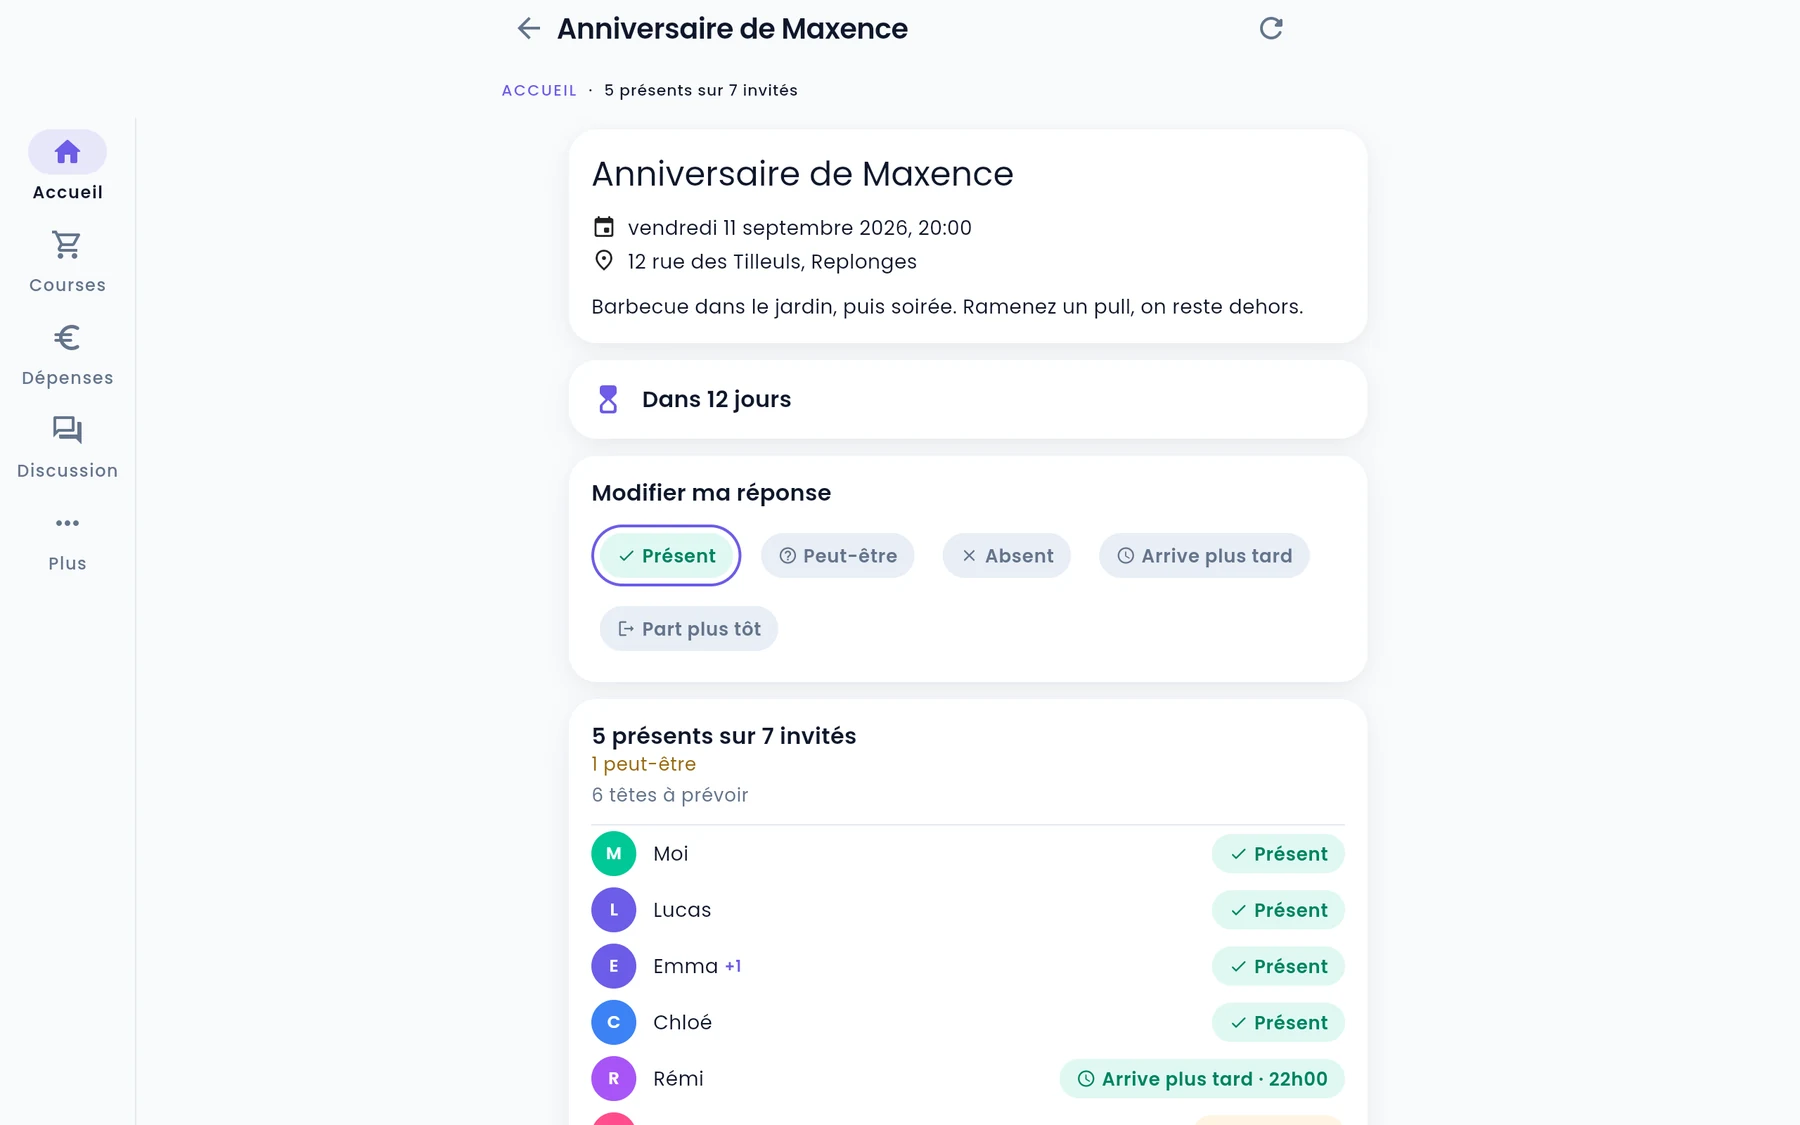
Task: Click Moi's green M avatar
Action: click(x=614, y=854)
